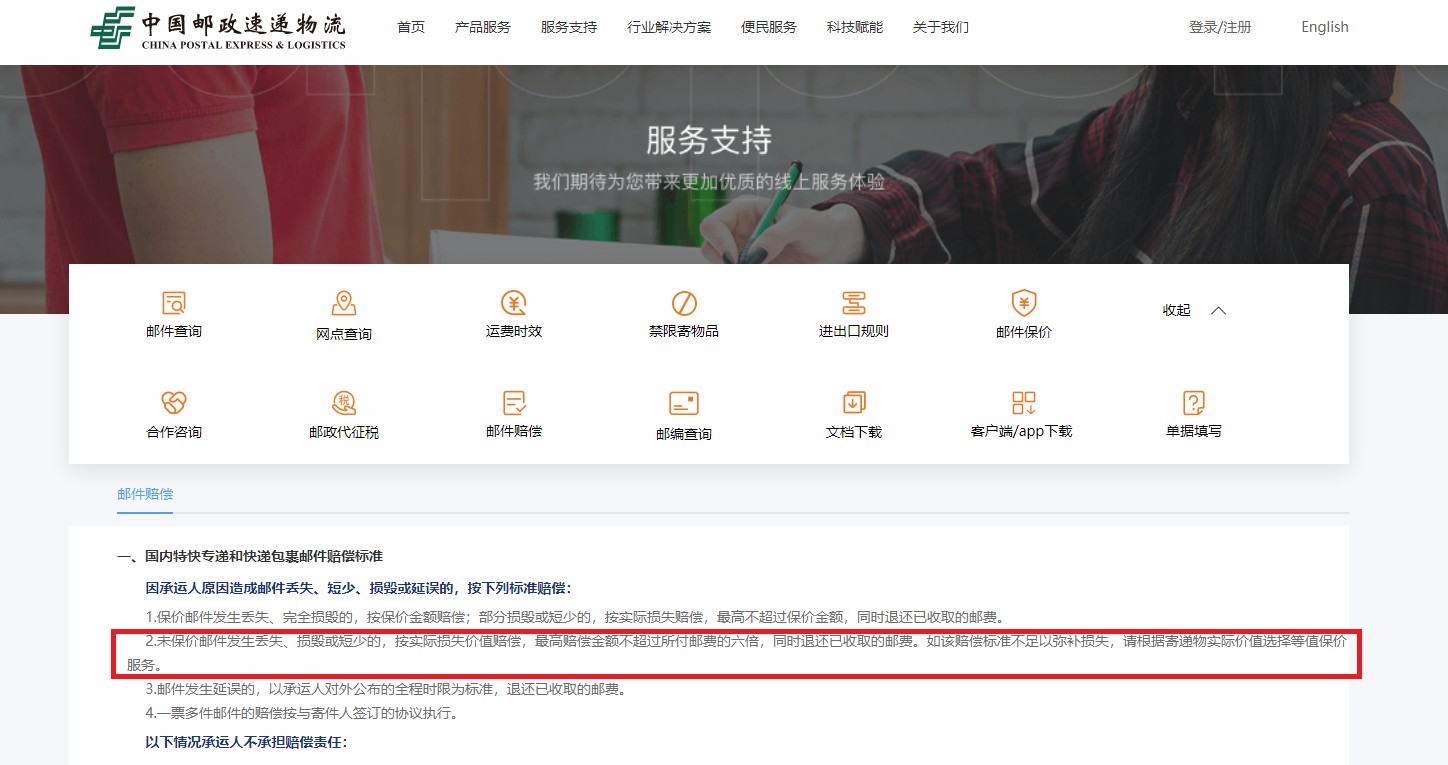Image resolution: width=1448 pixels, height=765 pixels.
Task: Open the 科技赋能 navigation menu
Action: coord(855,27)
